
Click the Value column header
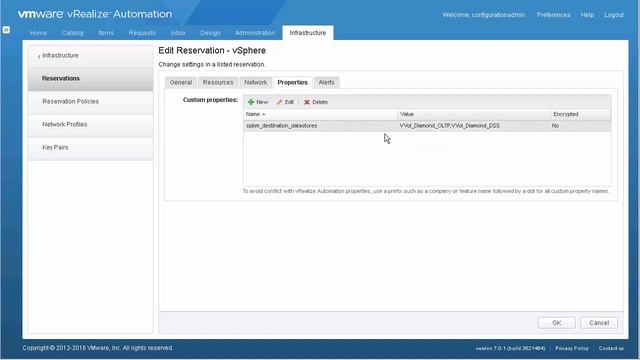pyautogui.click(x=473, y=114)
